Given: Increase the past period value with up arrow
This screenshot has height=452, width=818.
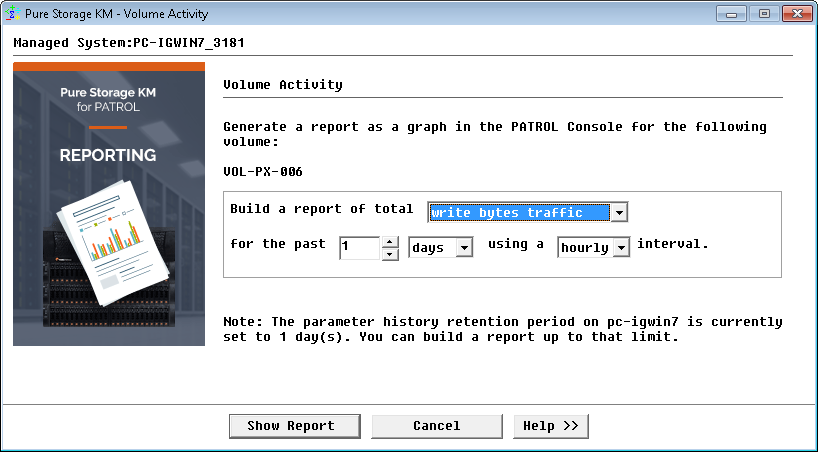Looking at the screenshot, I should point(390,242).
